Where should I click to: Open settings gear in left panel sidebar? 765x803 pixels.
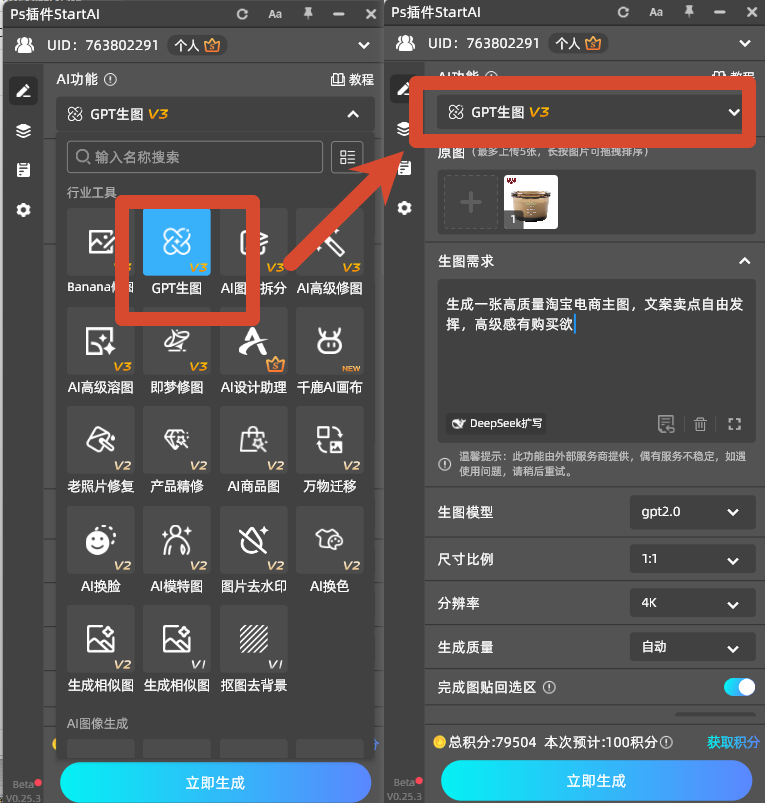click(x=23, y=209)
